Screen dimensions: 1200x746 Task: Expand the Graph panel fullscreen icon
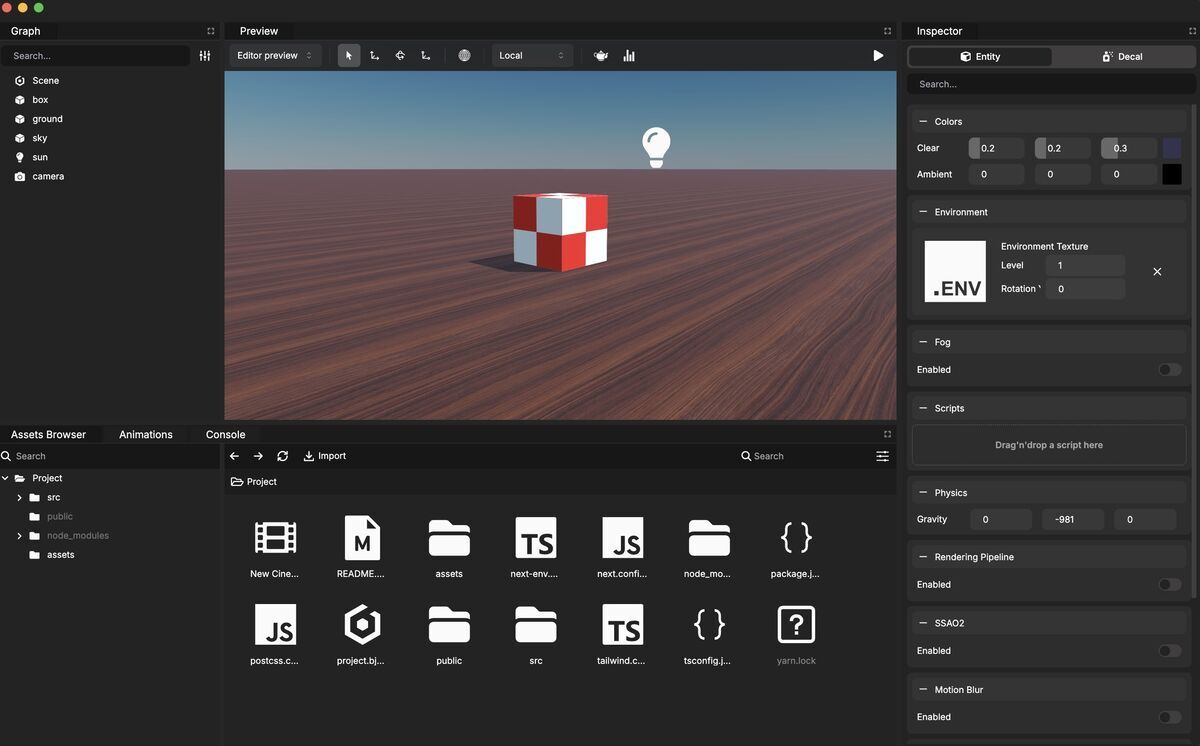[210, 31]
